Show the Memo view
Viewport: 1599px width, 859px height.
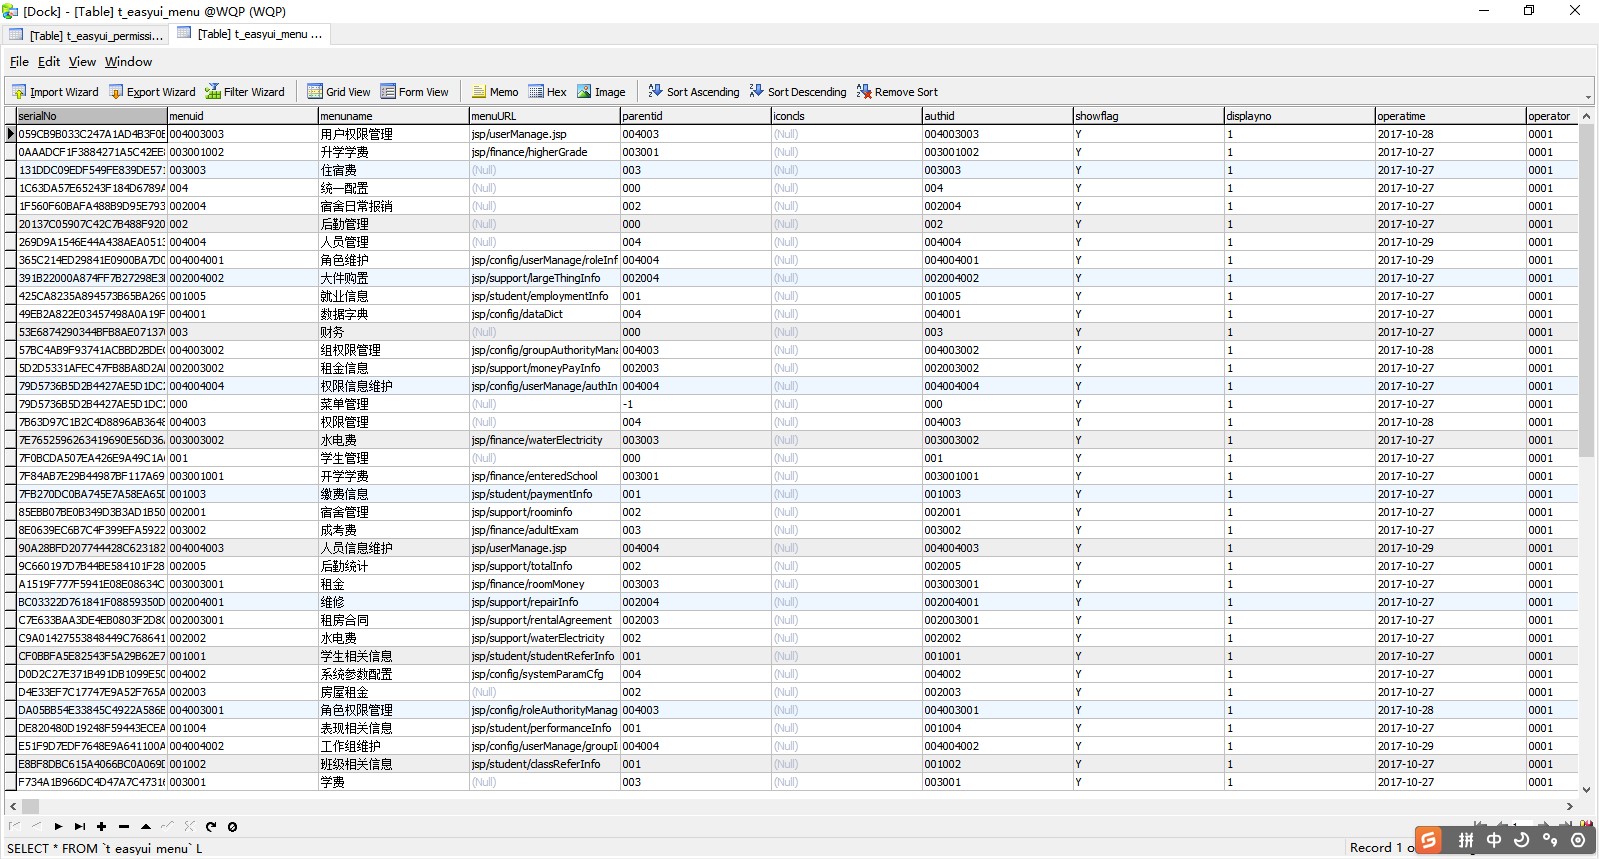pyautogui.click(x=495, y=92)
